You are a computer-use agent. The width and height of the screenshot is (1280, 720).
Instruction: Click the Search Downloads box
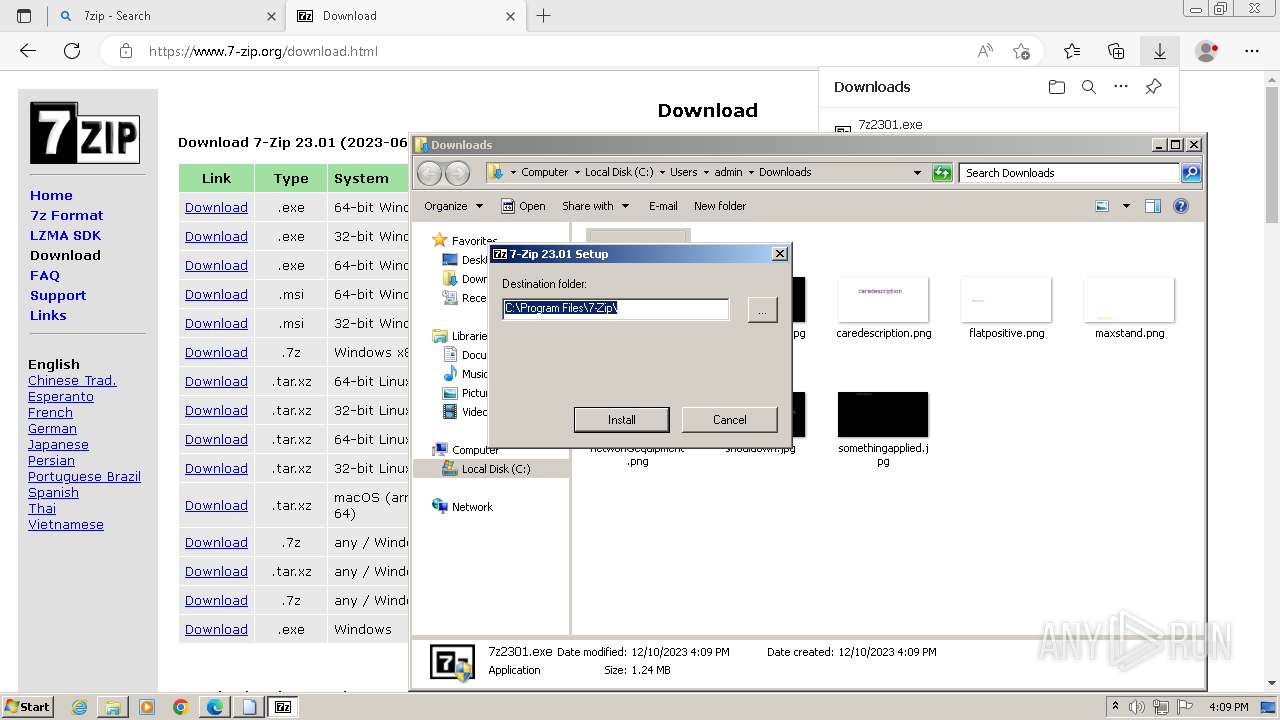coord(1068,172)
